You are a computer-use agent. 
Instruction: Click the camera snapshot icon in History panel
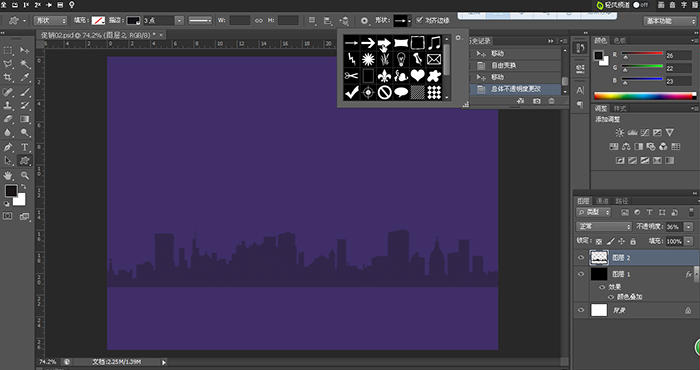click(537, 101)
